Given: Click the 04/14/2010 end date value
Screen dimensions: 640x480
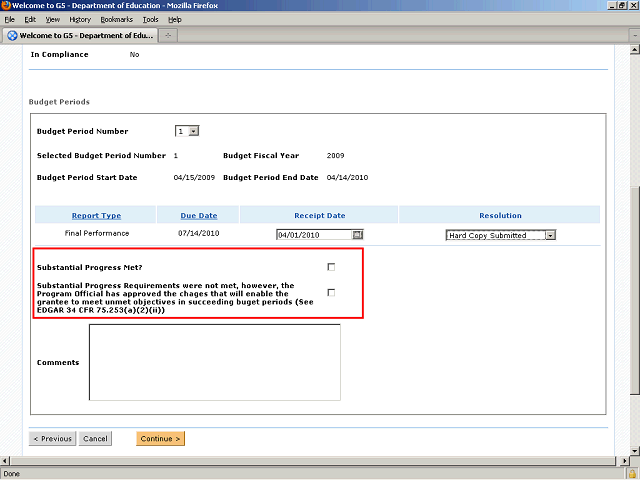Looking at the screenshot, I should pos(347,178).
